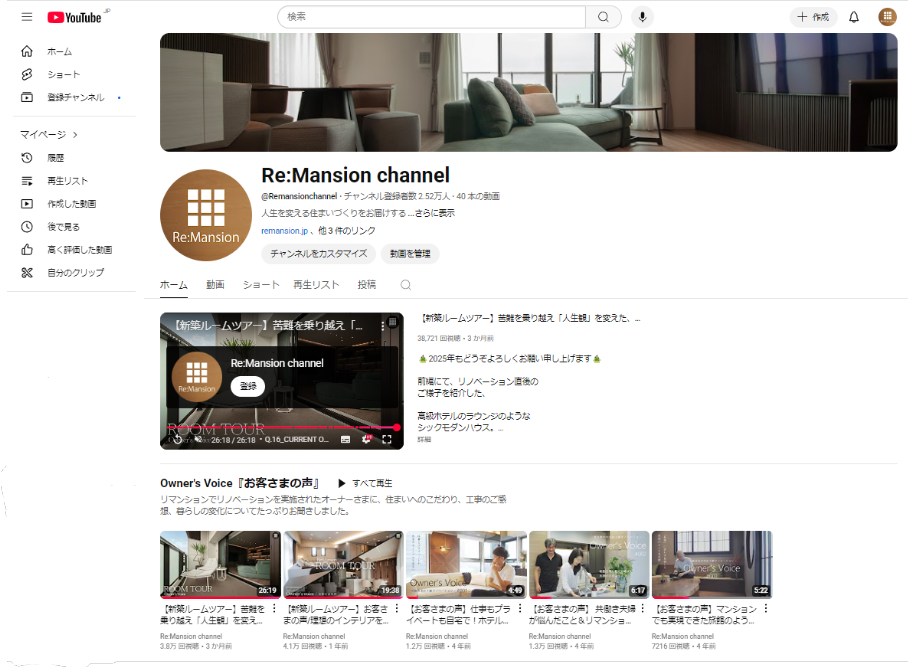
Task: Open 登録チャンネル in the sidebar
Action: (63, 97)
